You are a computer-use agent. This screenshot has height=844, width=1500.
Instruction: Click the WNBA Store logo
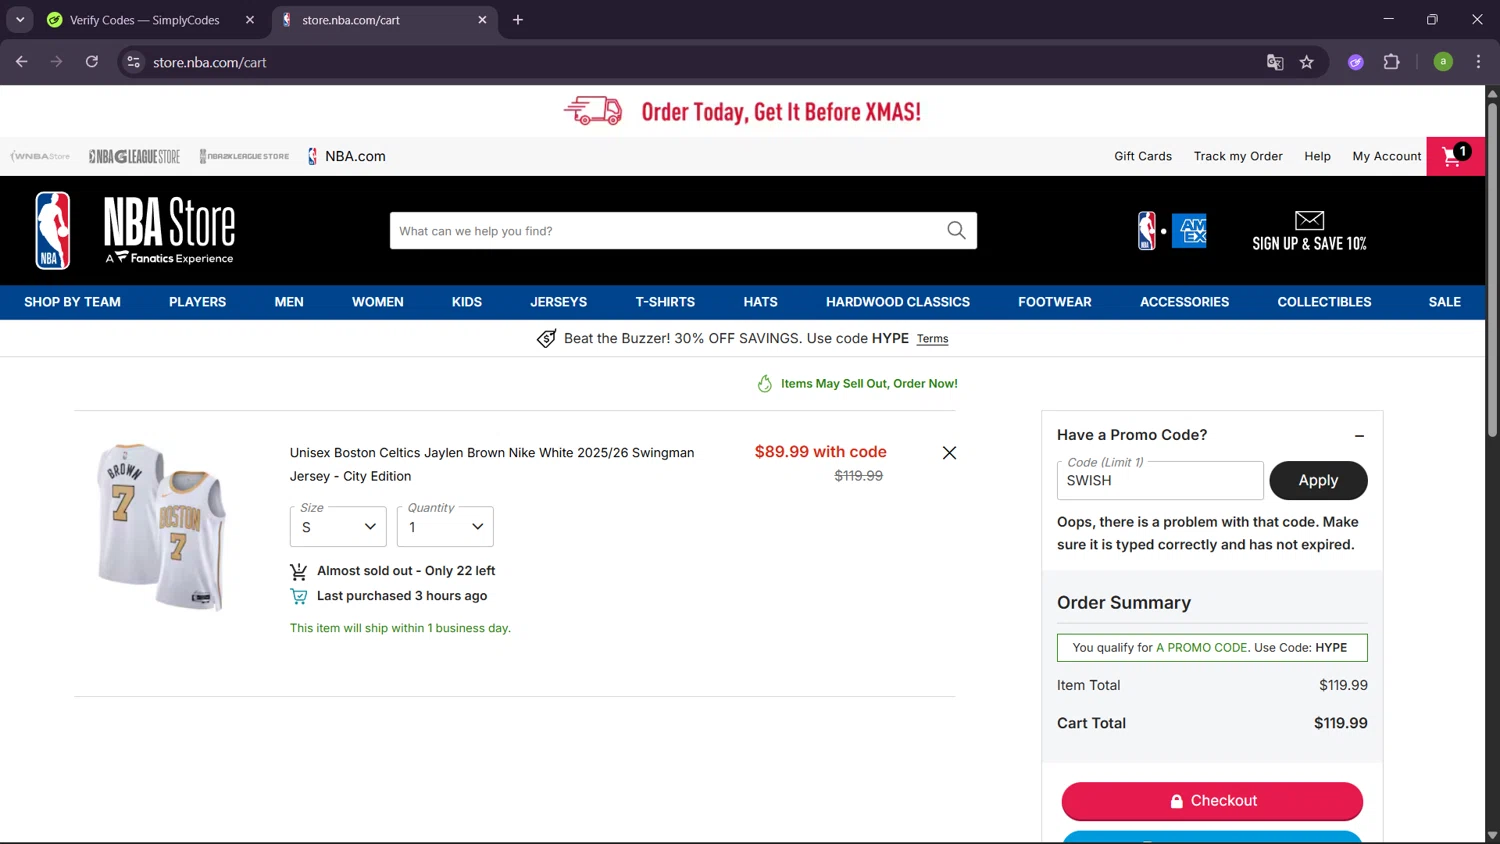[40, 156]
